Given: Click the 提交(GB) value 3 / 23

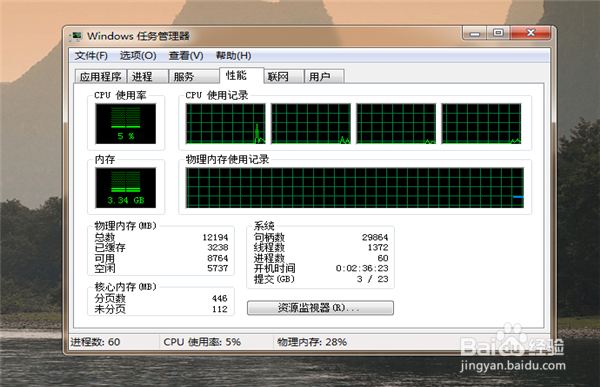Looking at the screenshot, I should pos(373,279).
